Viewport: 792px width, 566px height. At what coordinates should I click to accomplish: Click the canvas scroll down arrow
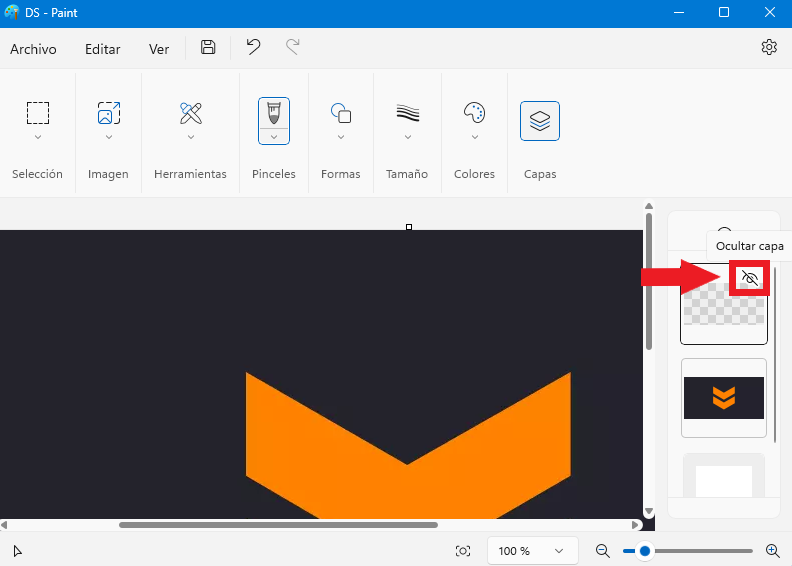click(x=649, y=511)
